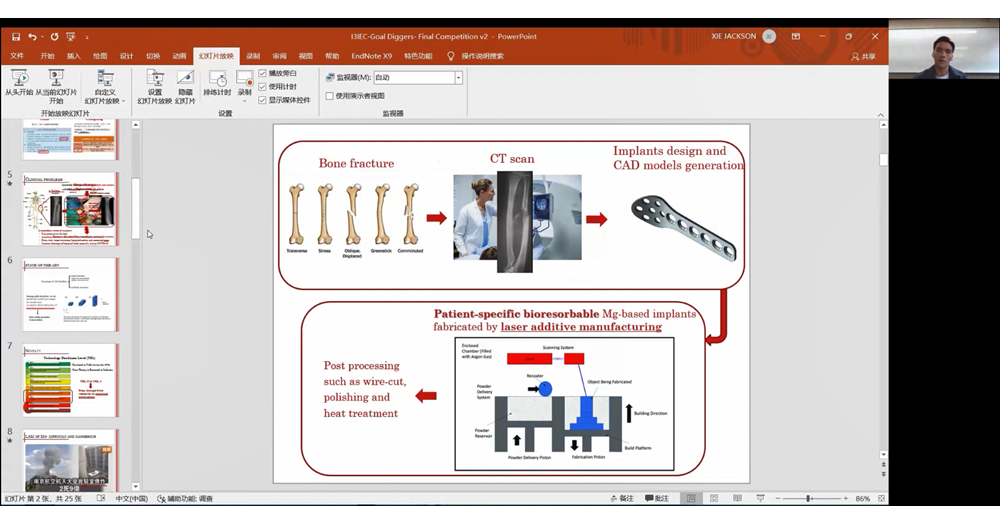Click the Undo arrow in title bar
The width and height of the screenshot is (1000, 525).
tap(31, 37)
